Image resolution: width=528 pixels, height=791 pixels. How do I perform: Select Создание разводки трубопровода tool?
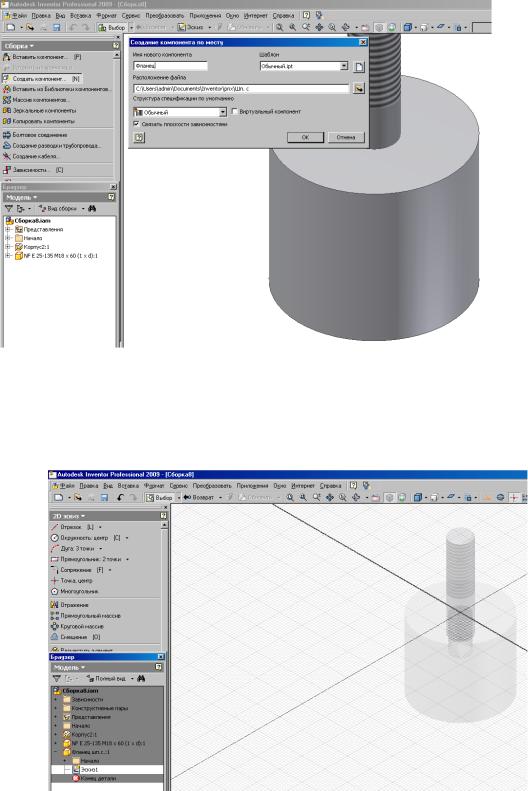click(52, 145)
